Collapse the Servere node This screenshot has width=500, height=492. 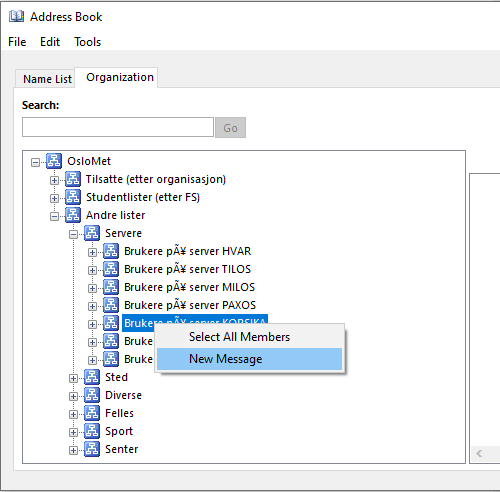click(x=73, y=235)
